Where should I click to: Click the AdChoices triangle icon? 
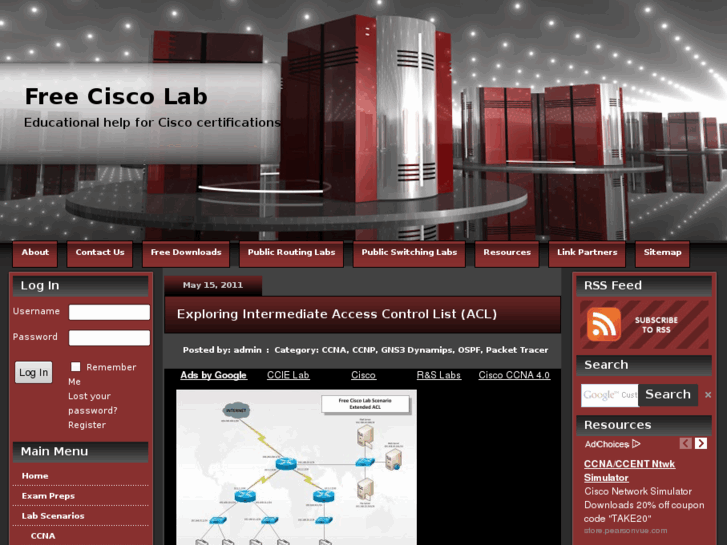[x=636, y=444]
